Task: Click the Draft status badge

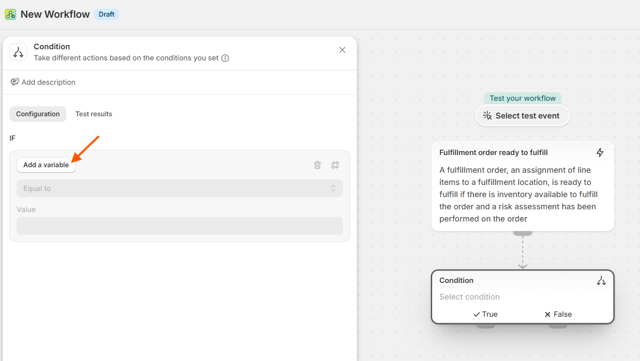Action: [x=107, y=14]
